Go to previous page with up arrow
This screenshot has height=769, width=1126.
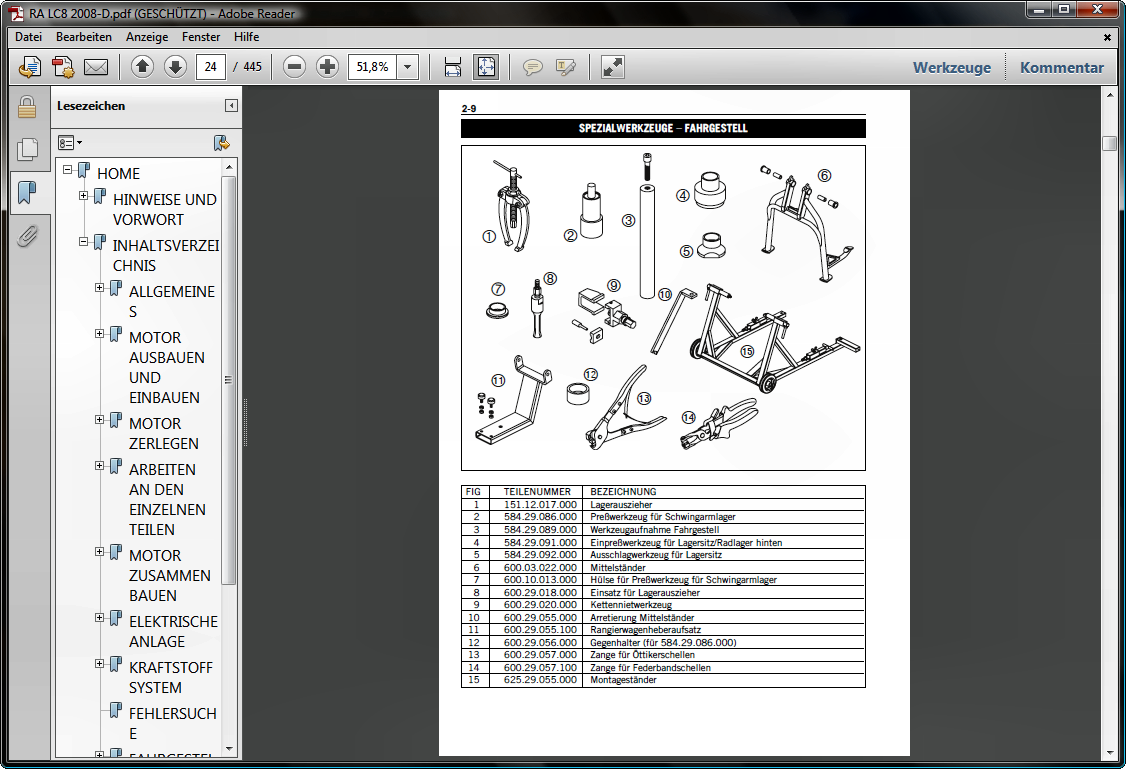(142, 68)
